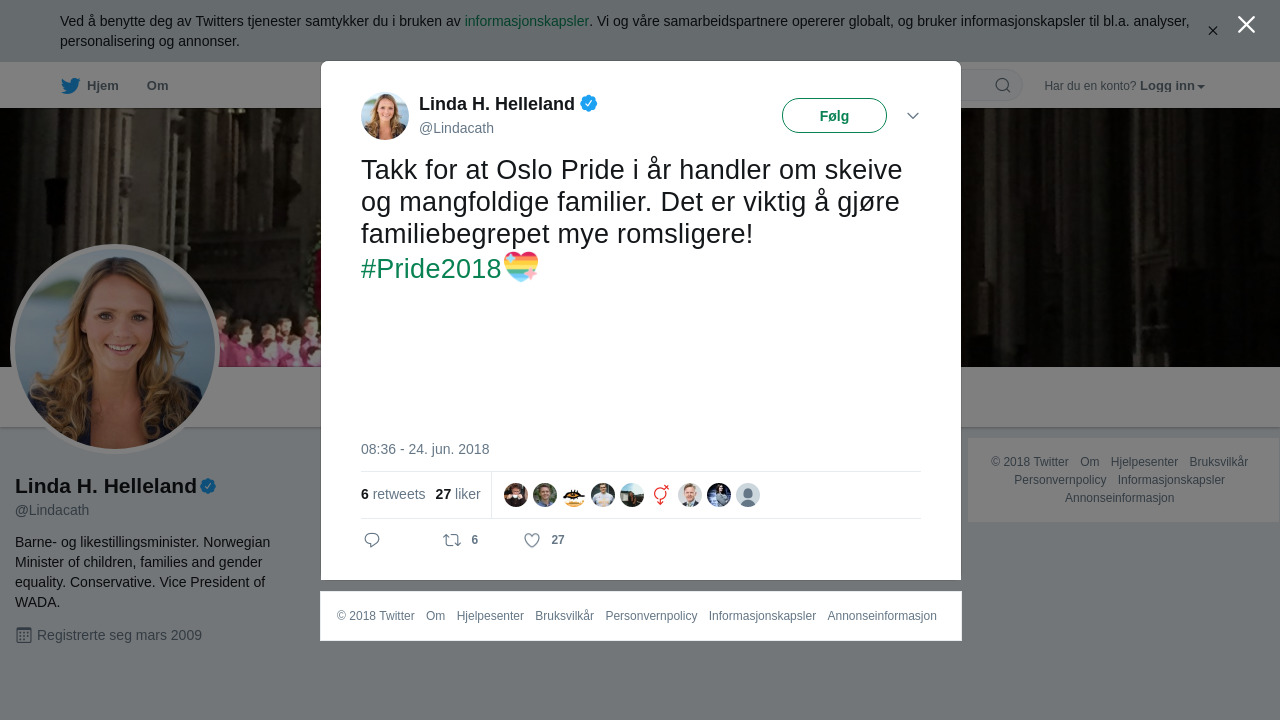Open the Om menu item
The height and width of the screenshot is (720, 1280).
158,86
